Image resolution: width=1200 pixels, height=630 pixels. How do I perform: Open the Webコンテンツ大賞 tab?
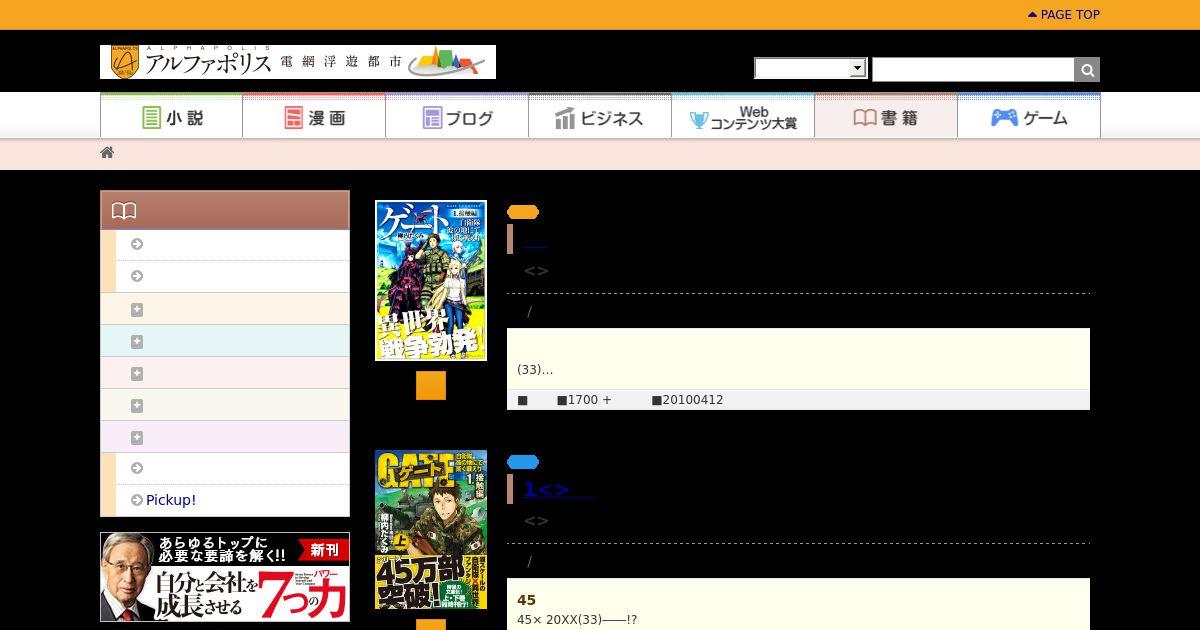coord(743,117)
